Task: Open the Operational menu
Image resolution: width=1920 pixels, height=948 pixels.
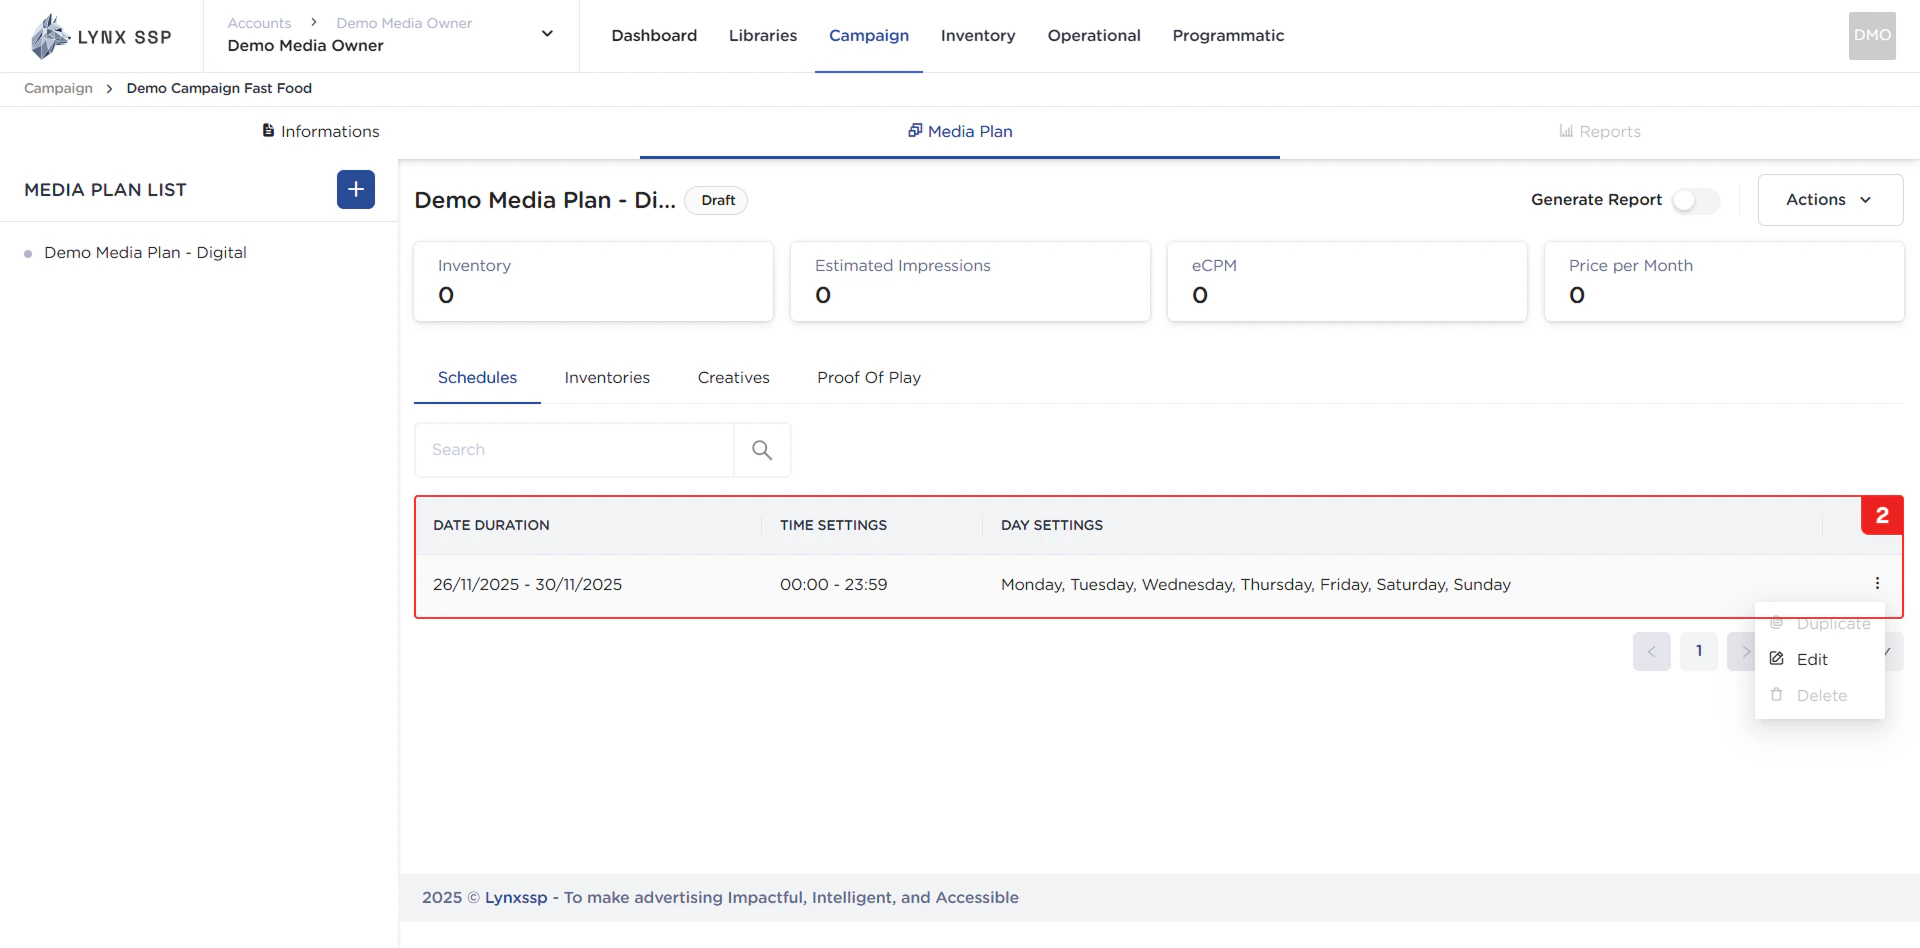Action: [x=1094, y=36]
